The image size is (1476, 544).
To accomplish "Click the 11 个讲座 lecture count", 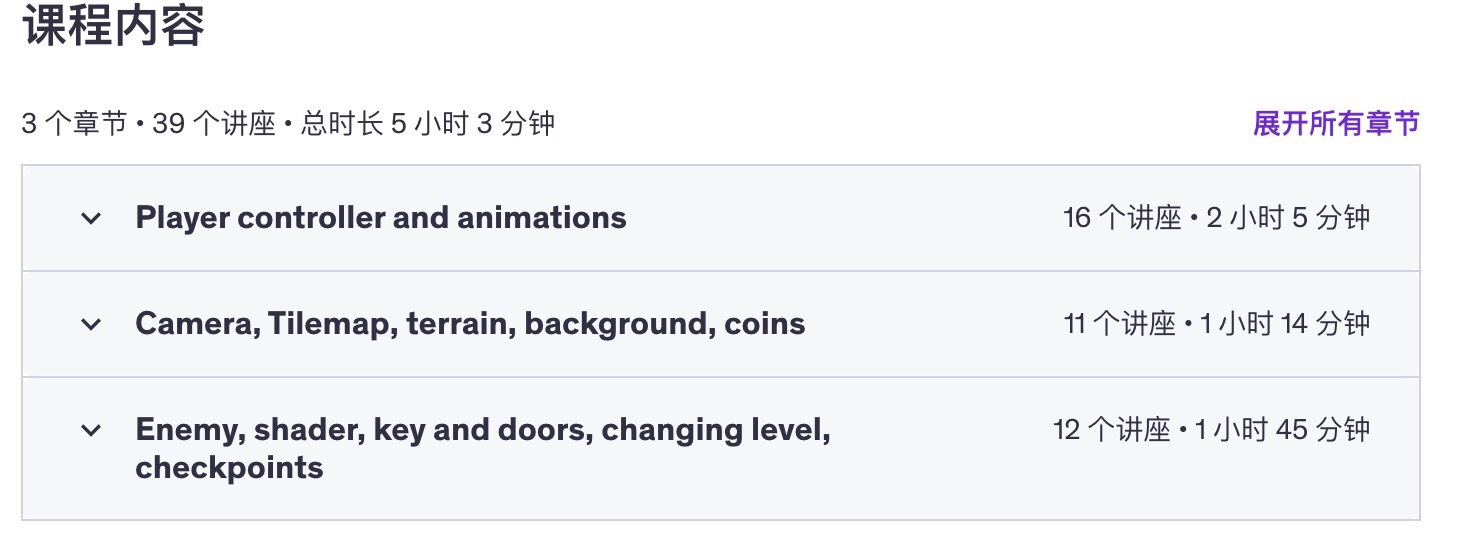I will pos(1119,324).
